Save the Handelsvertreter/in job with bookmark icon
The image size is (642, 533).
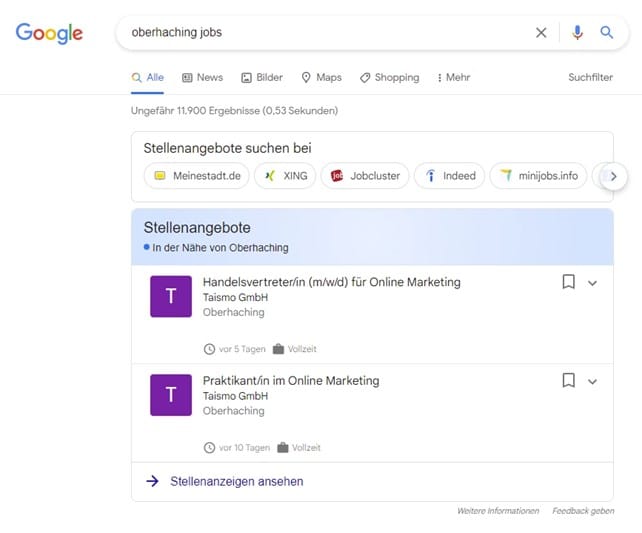point(568,282)
